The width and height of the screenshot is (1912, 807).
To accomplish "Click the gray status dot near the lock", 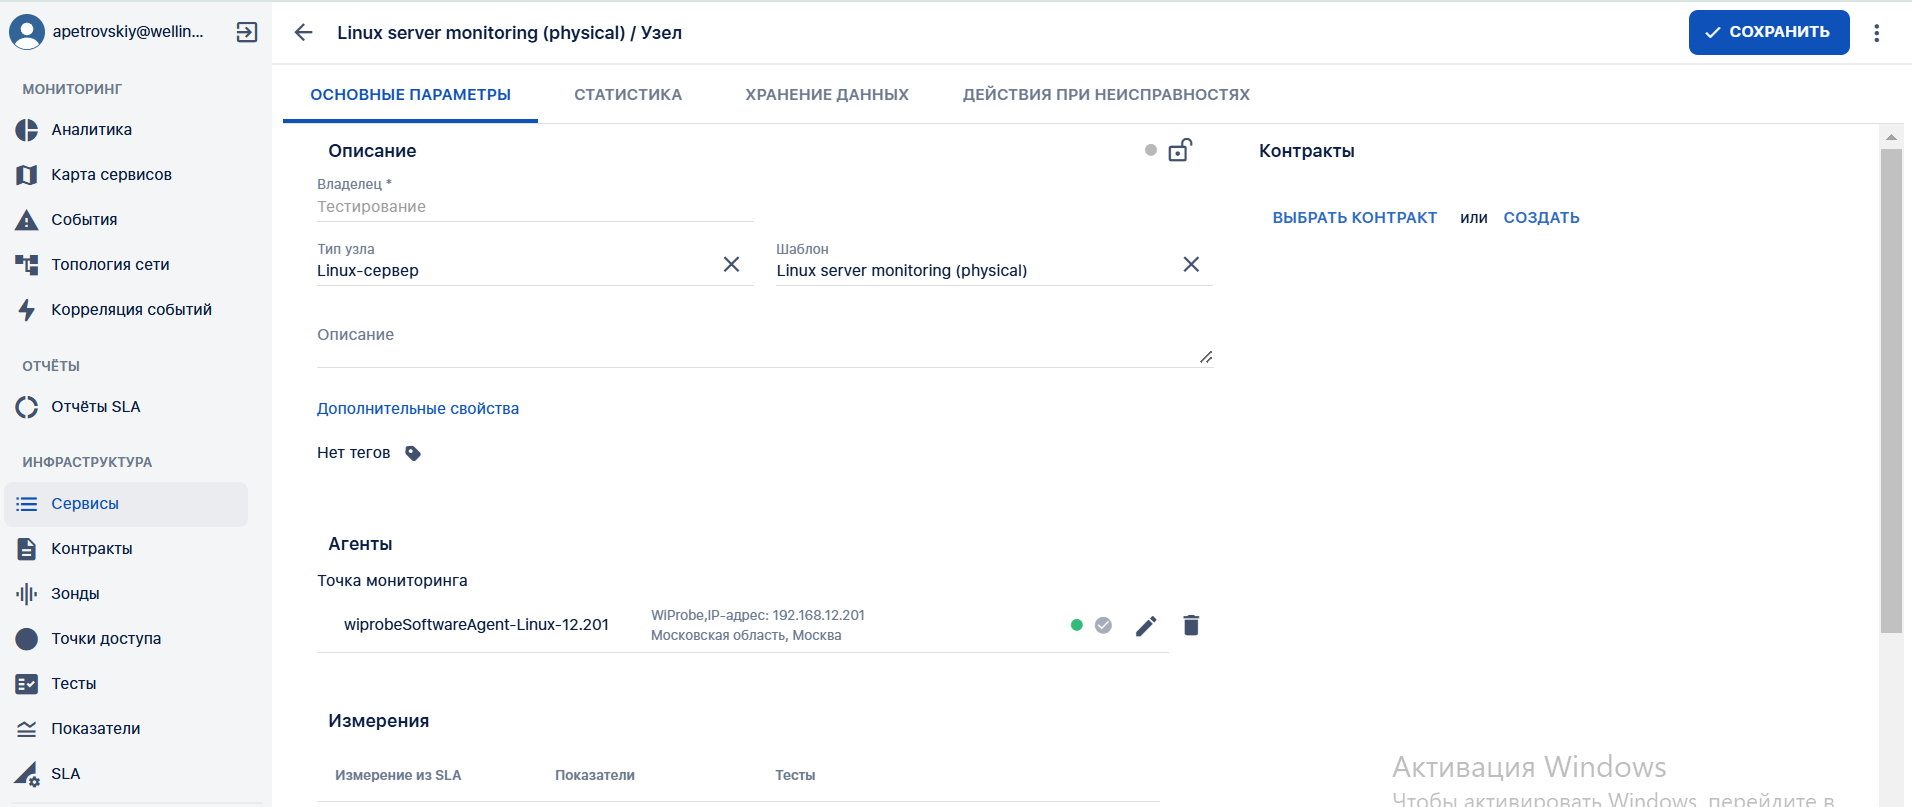I will coord(1151,150).
